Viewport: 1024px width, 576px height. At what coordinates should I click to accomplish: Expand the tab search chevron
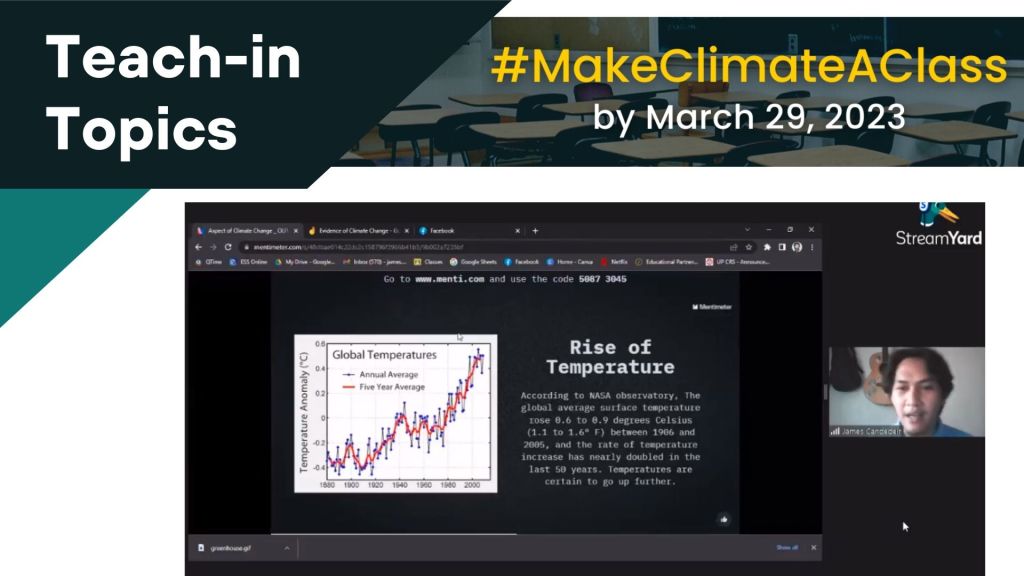coord(745,230)
